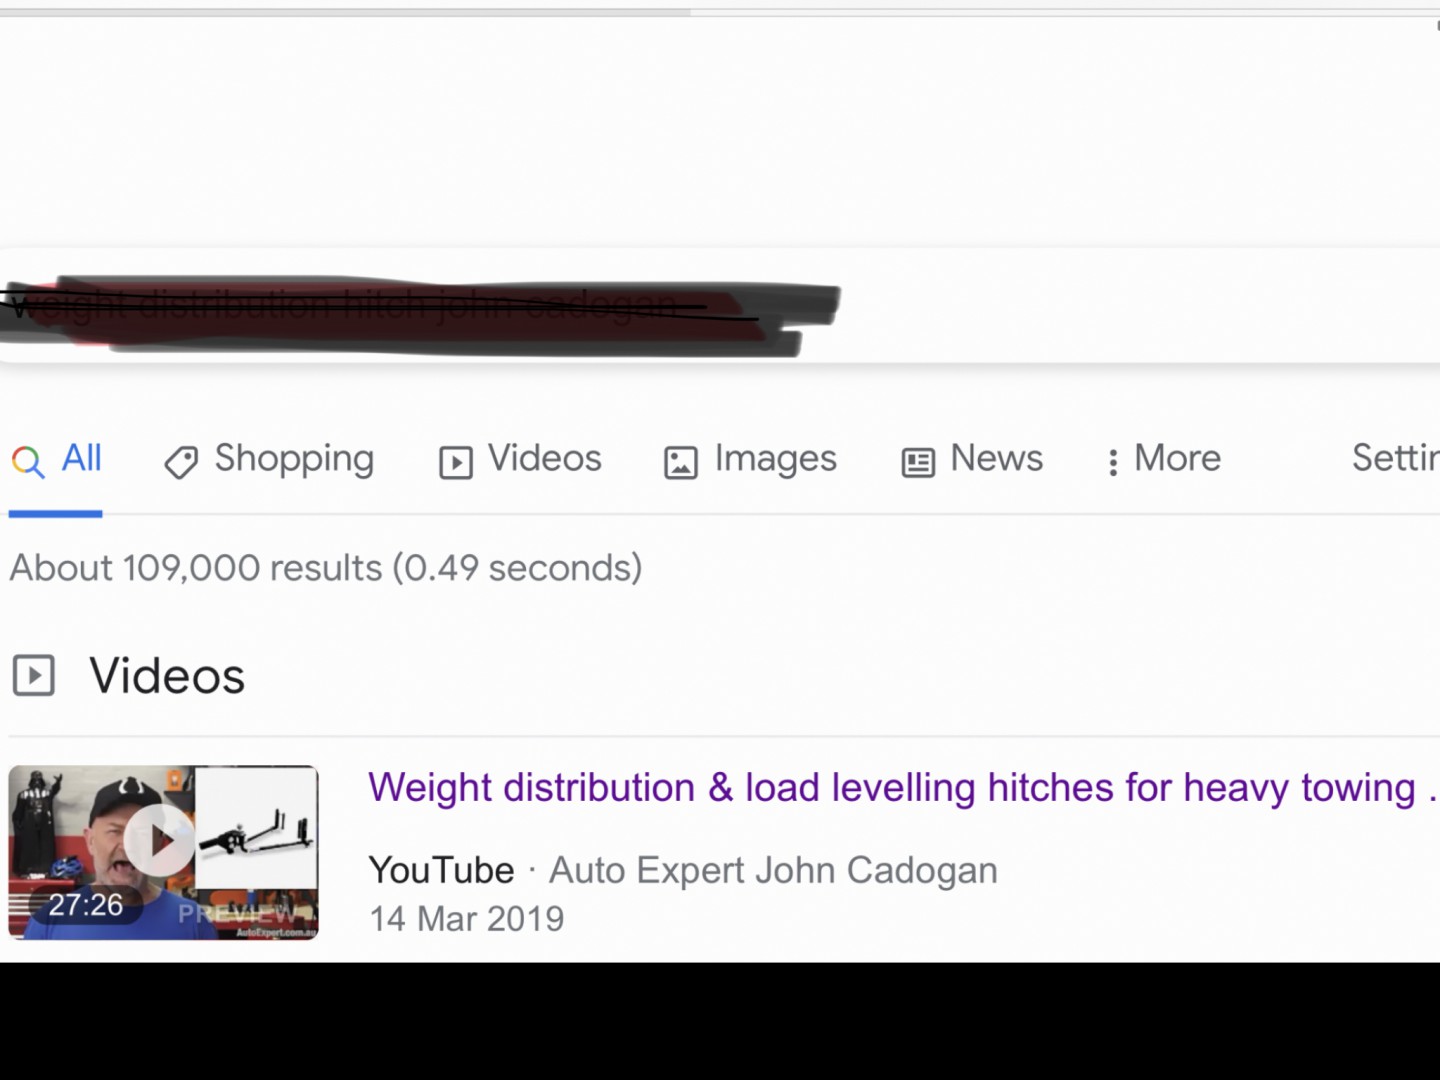Switch to the Shopping tab
1440x1080 pixels.
pos(294,459)
